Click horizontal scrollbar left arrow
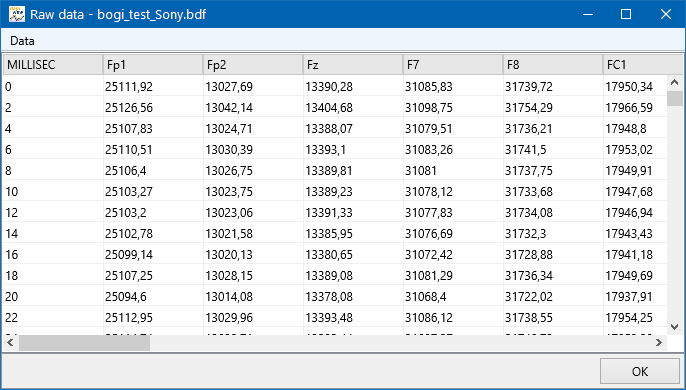Viewport: 686px width, 390px height. tap(10, 343)
